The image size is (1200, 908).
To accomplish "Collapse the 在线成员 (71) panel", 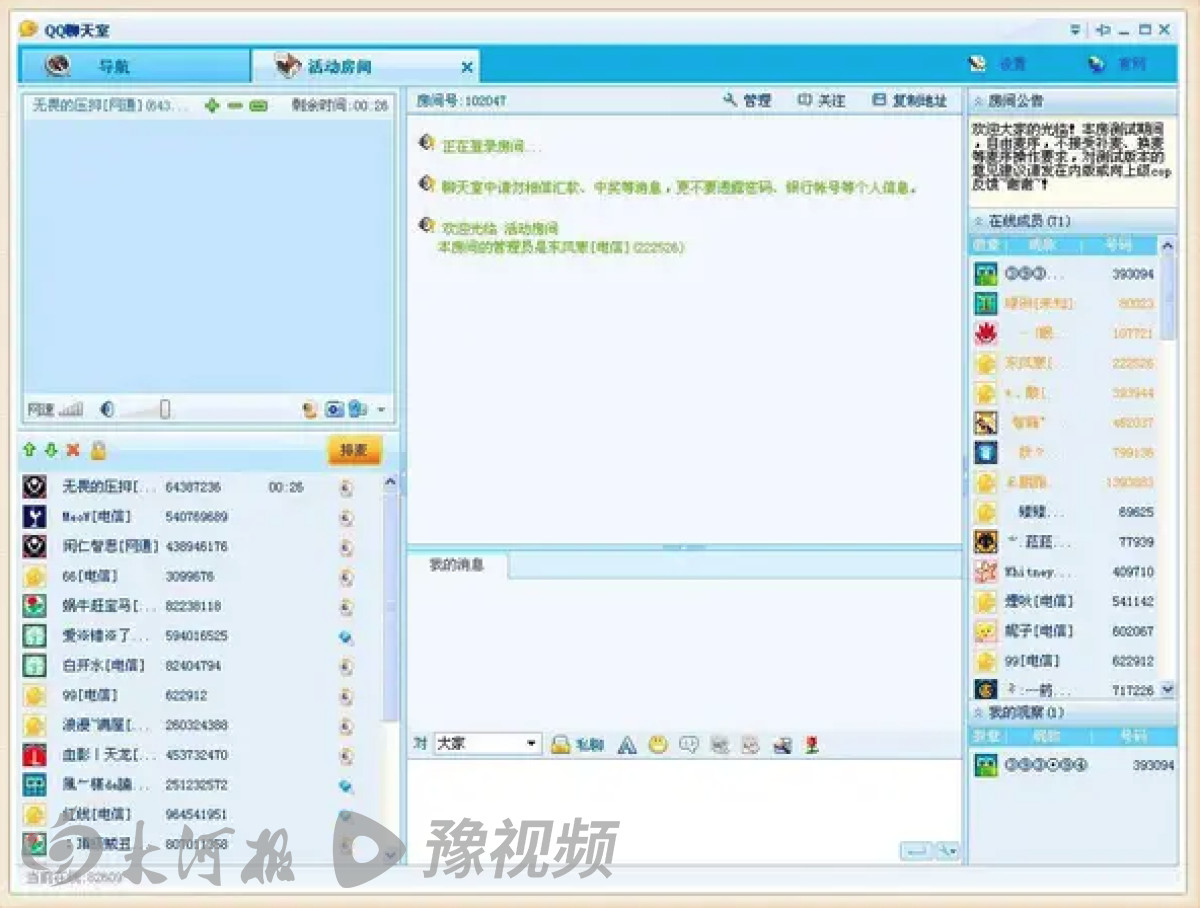I will [x=978, y=221].
